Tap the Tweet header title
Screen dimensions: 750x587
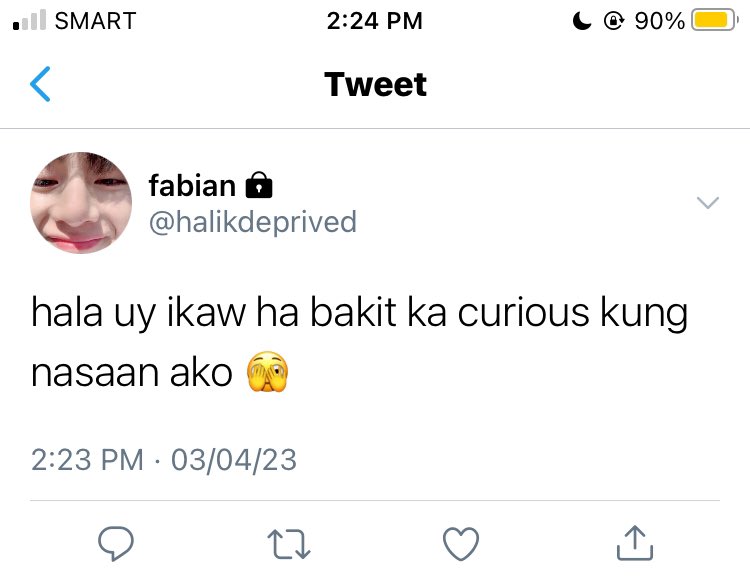click(375, 85)
